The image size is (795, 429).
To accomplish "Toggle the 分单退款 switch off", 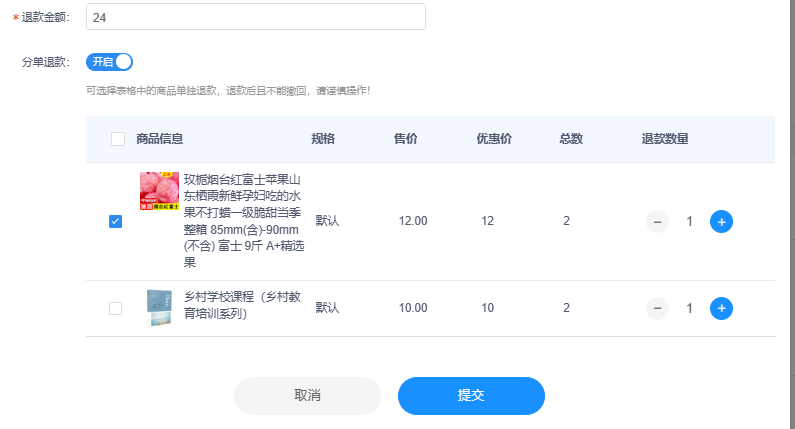I will pyautogui.click(x=109, y=62).
